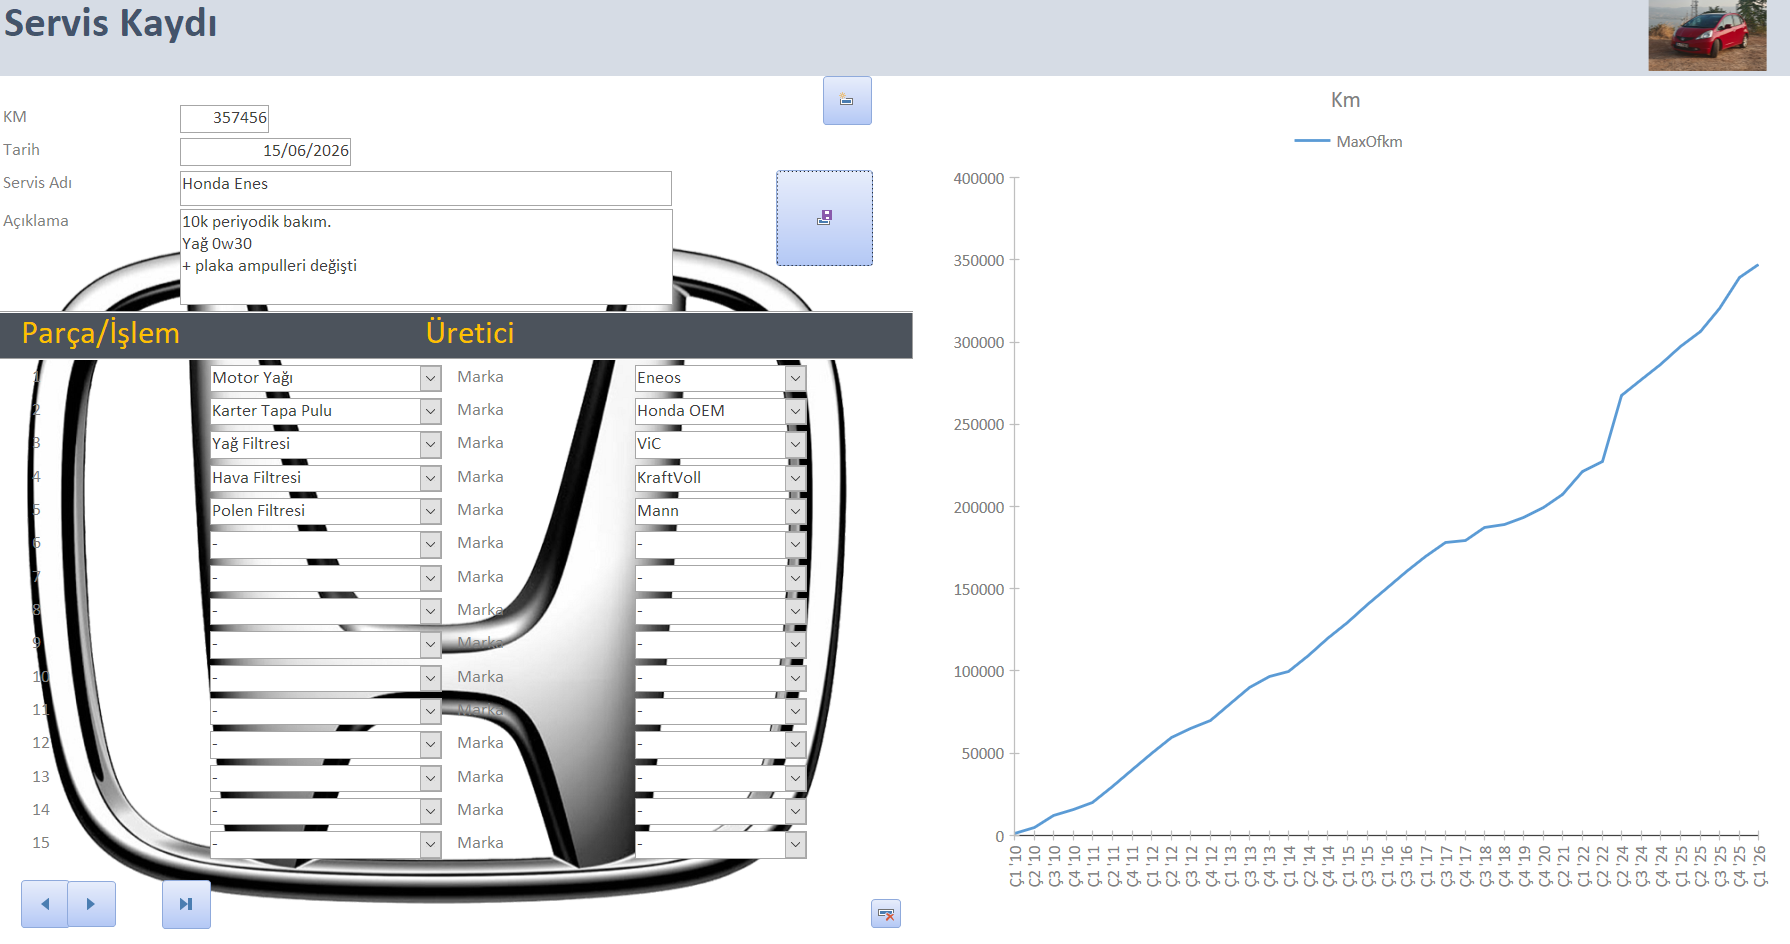Open the Polen Filtresi part dropdown
Image resolution: width=1790 pixels, height=944 pixels.
pos(430,511)
